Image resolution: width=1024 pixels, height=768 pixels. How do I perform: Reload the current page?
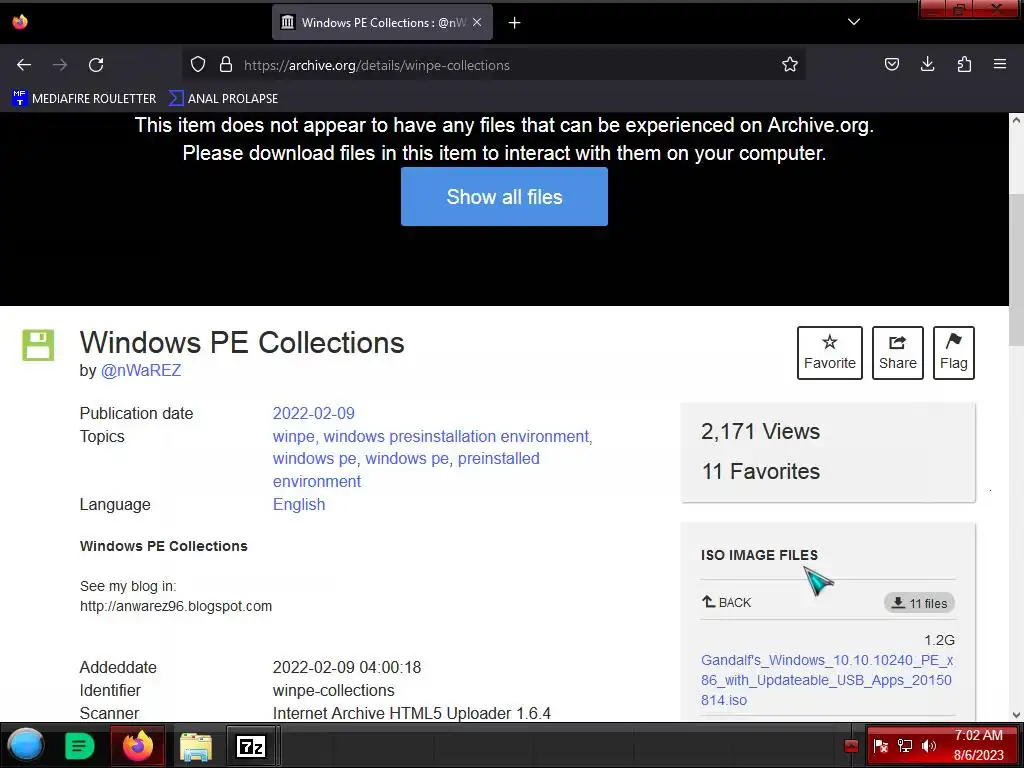point(96,65)
